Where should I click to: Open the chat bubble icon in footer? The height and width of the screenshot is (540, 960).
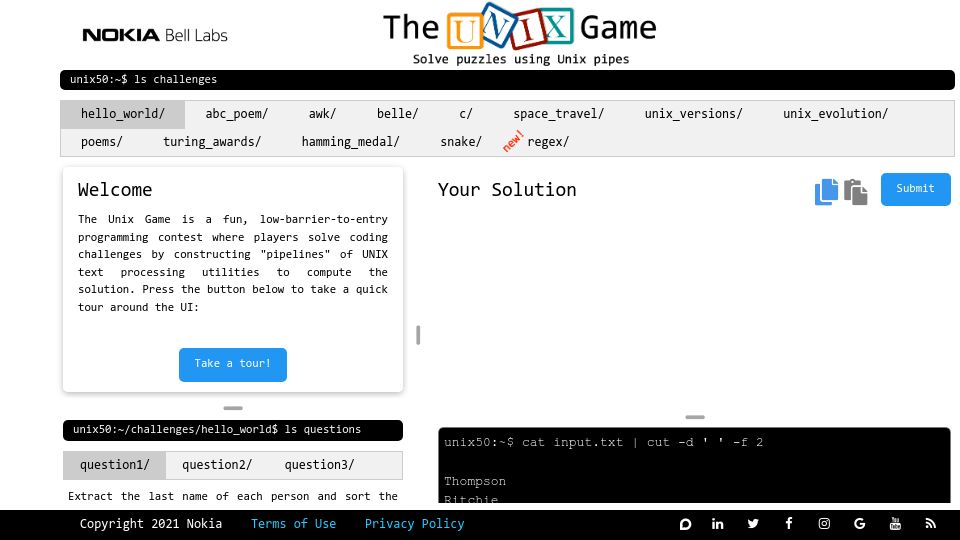tap(685, 524)
